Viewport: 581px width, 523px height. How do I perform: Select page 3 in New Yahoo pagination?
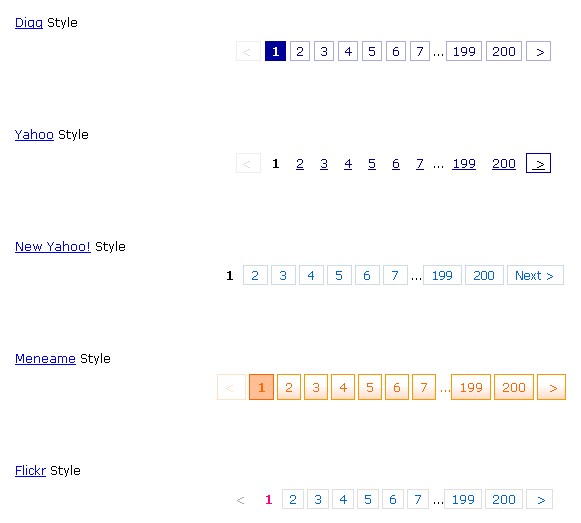tap(283, 275)
